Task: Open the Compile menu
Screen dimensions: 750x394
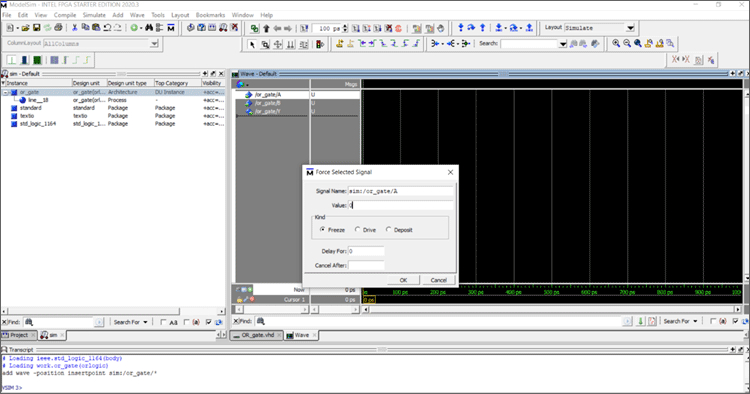Action: (65, 15)
